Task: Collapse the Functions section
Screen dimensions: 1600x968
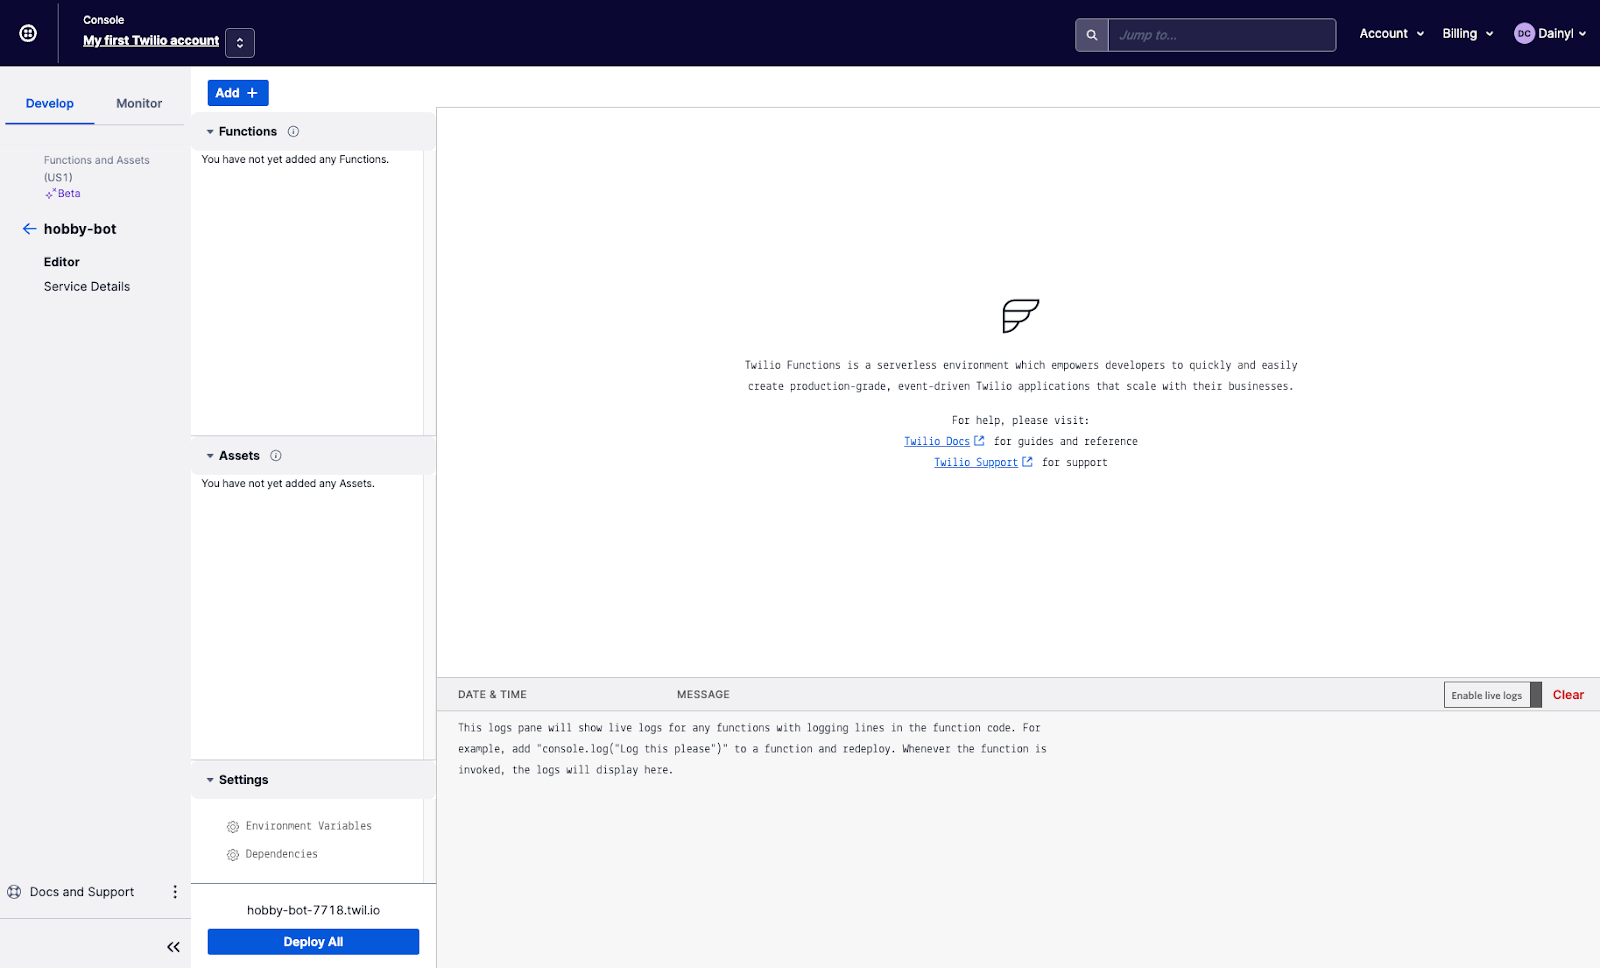Action: click(210, 132)
